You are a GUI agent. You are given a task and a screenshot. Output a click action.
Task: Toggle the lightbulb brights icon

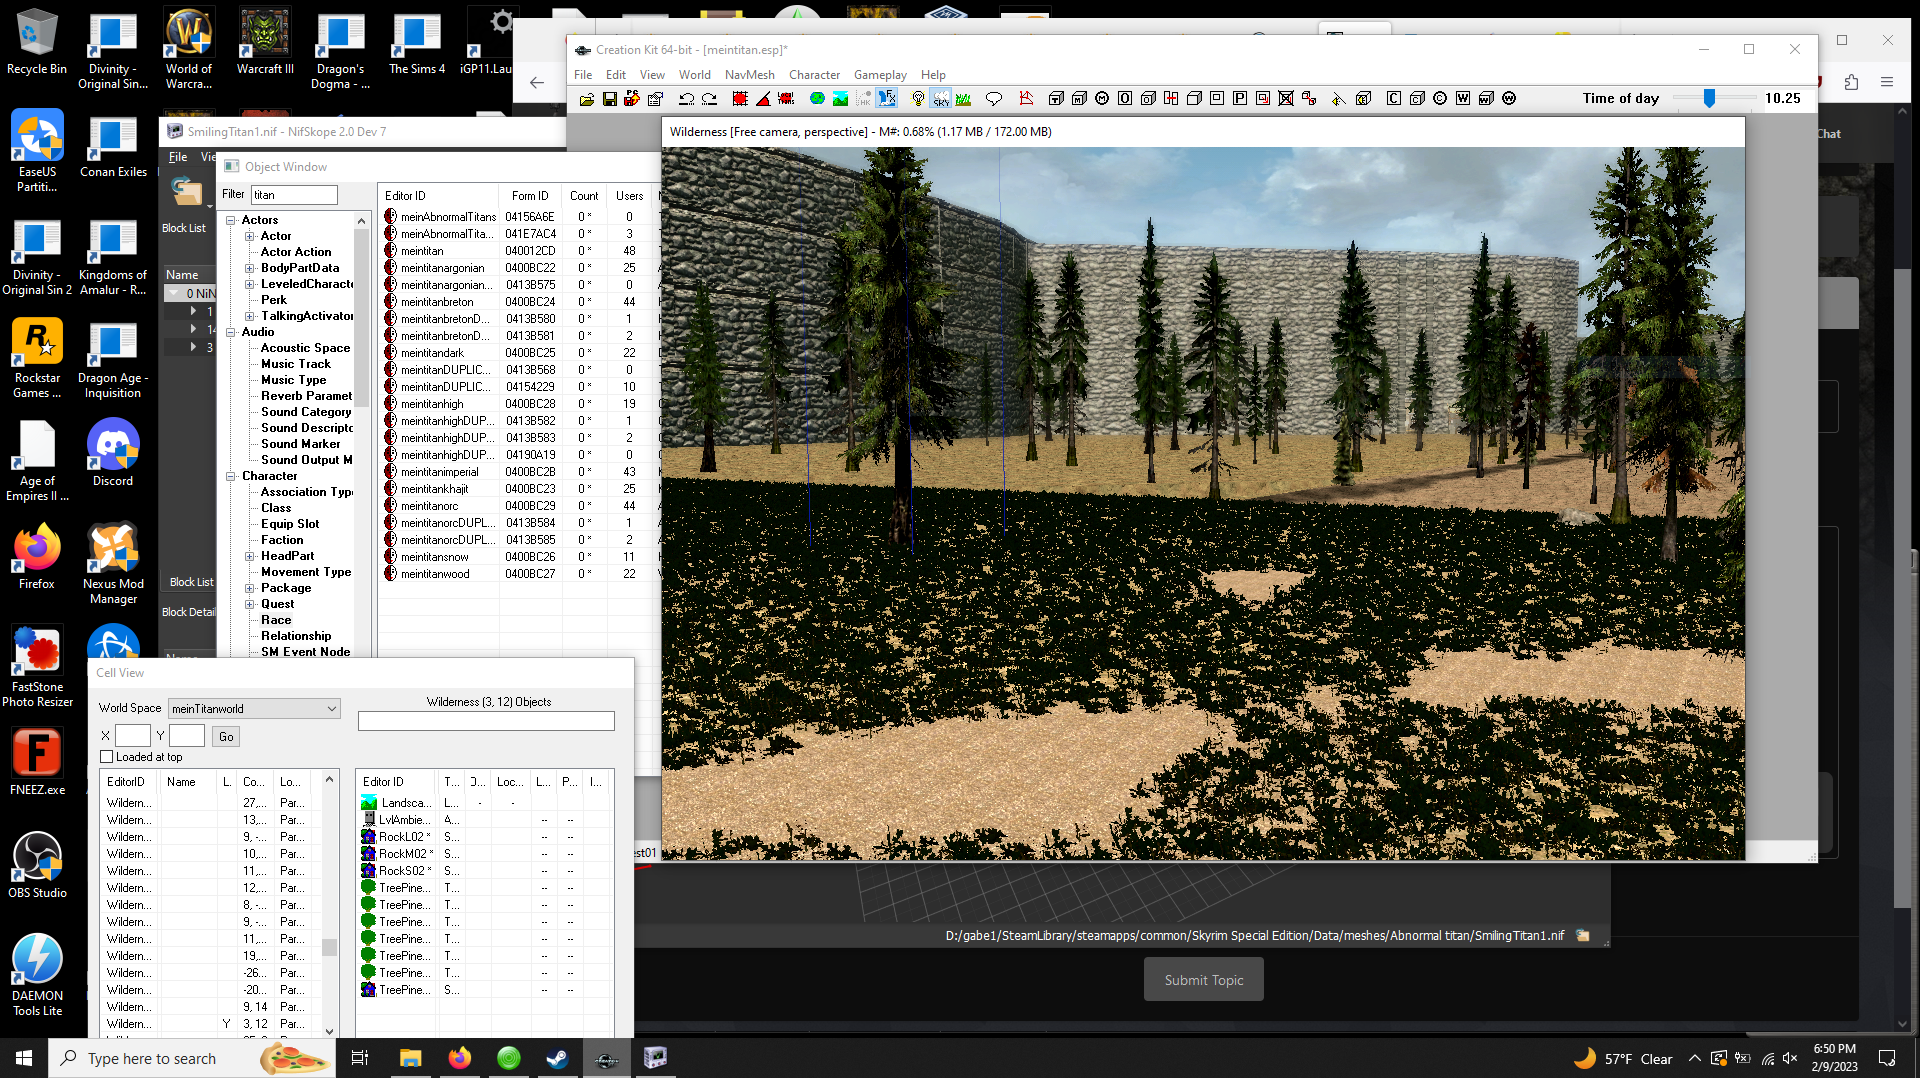pyautogui.click(x=918, y=99)
